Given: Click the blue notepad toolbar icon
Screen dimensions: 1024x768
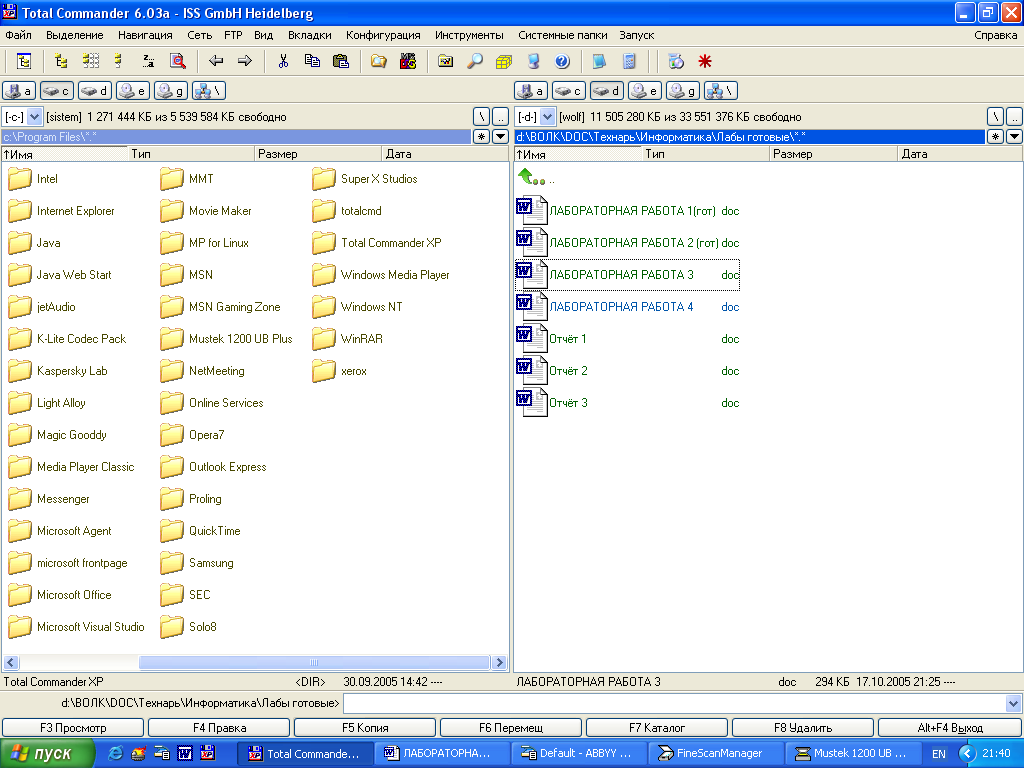Looking at the screenshot, I should pyautogui.click(x=599, y=61).
